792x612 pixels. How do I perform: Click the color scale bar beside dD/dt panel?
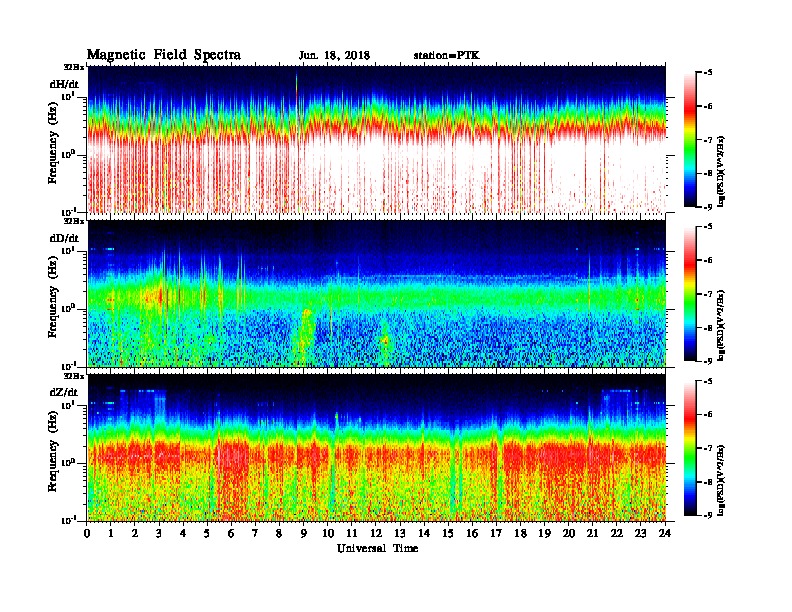pos(690,294)
